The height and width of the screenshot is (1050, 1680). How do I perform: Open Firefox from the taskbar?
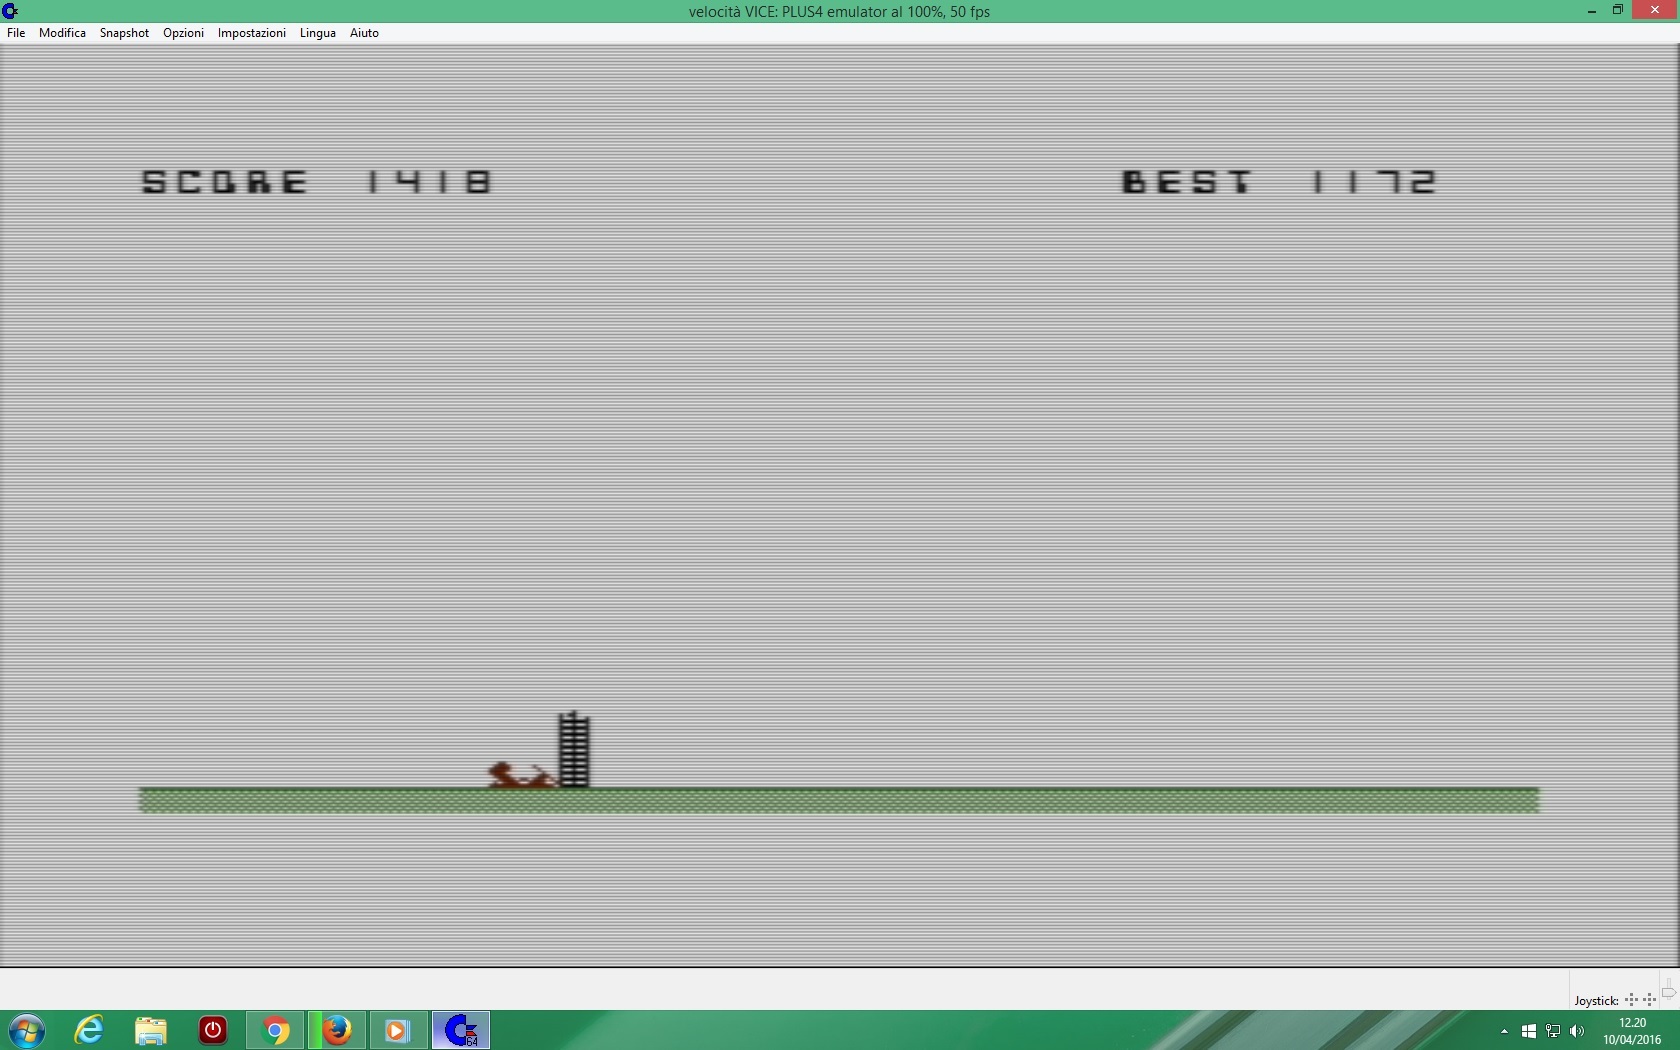coord(337,1030)
